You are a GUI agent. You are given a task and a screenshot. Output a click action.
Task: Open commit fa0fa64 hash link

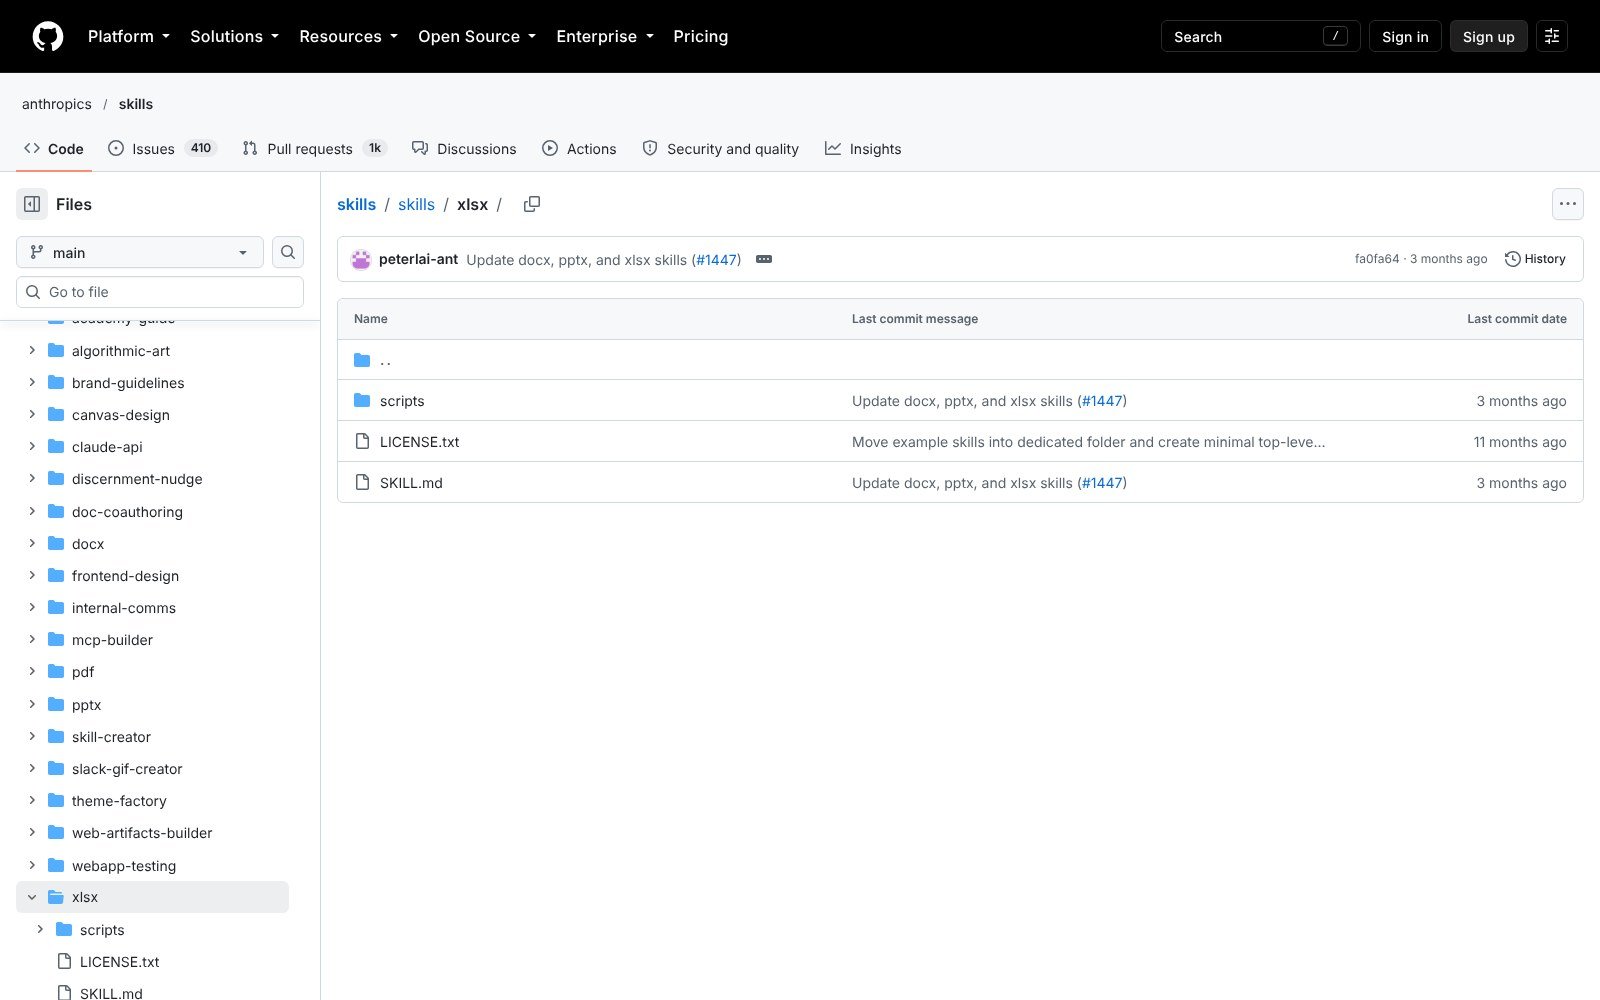(x=1377, y=259)
